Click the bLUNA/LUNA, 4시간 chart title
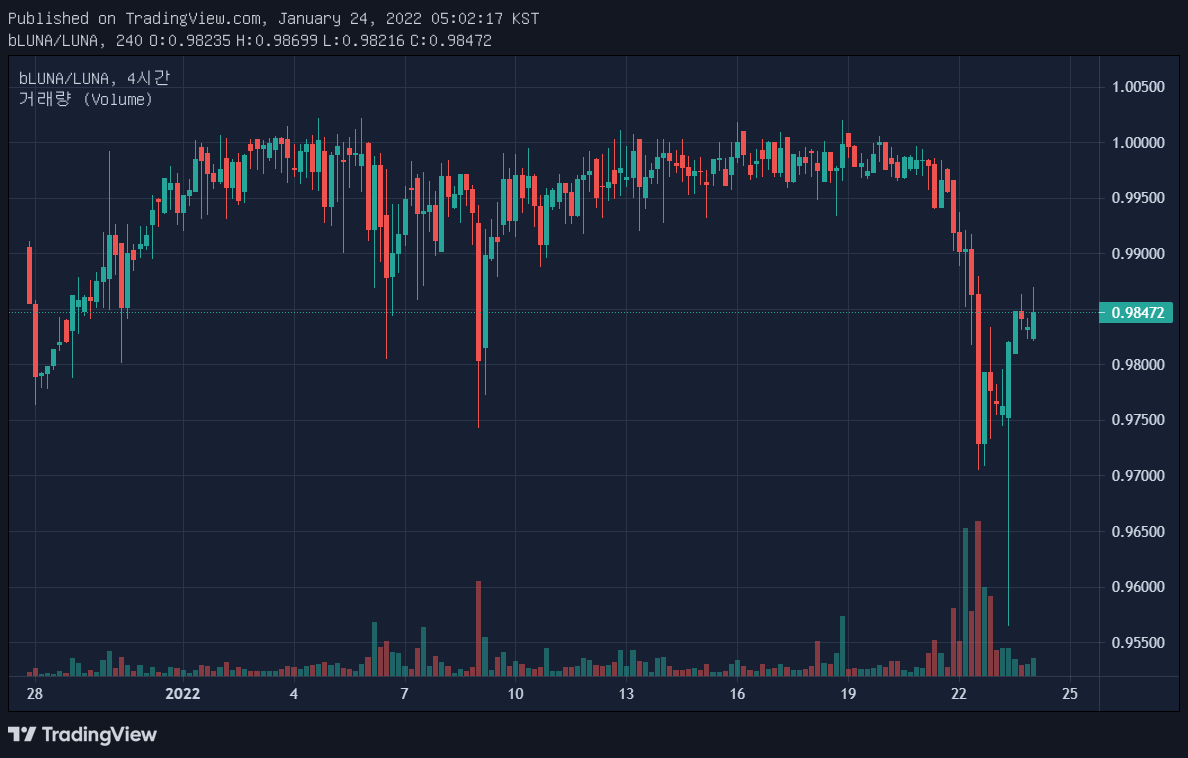The width and height of the screenshot is (1188, 758). point(95,78)
